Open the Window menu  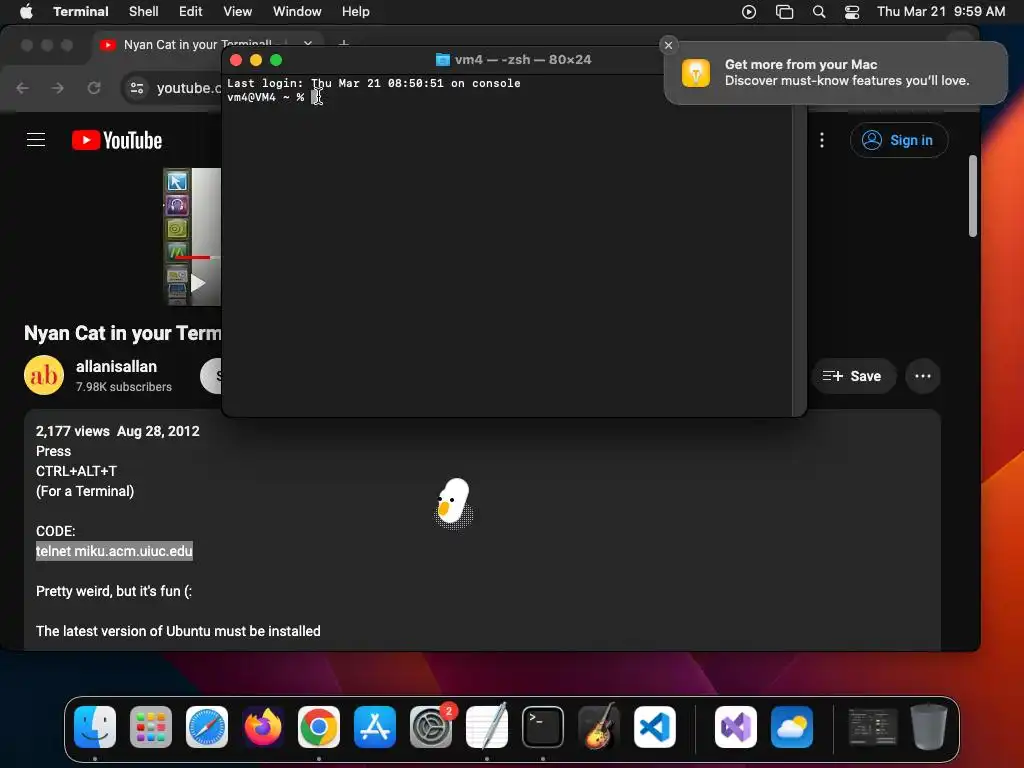tap(297, 11)
